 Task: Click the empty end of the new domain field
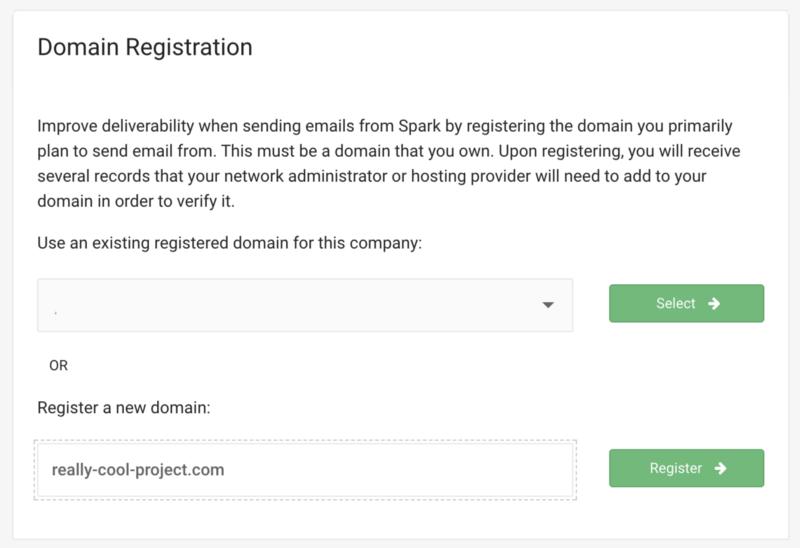450,469
